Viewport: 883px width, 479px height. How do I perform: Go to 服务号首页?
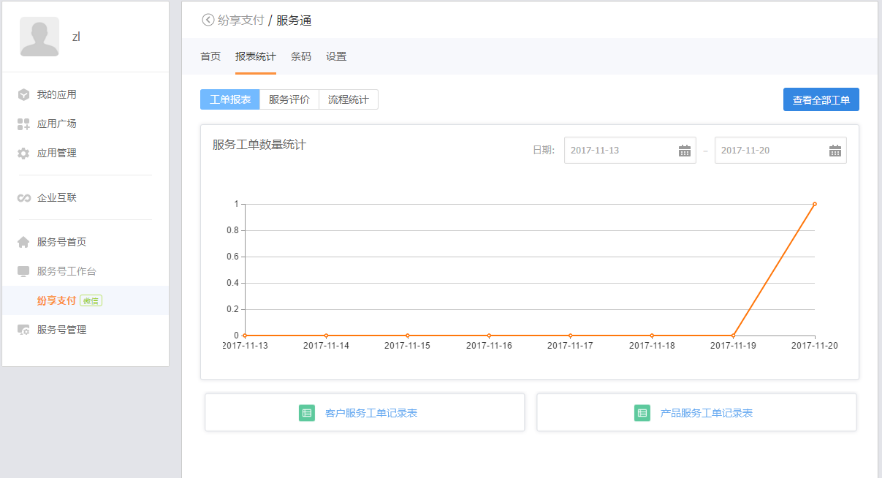click(x=61, y=242)
